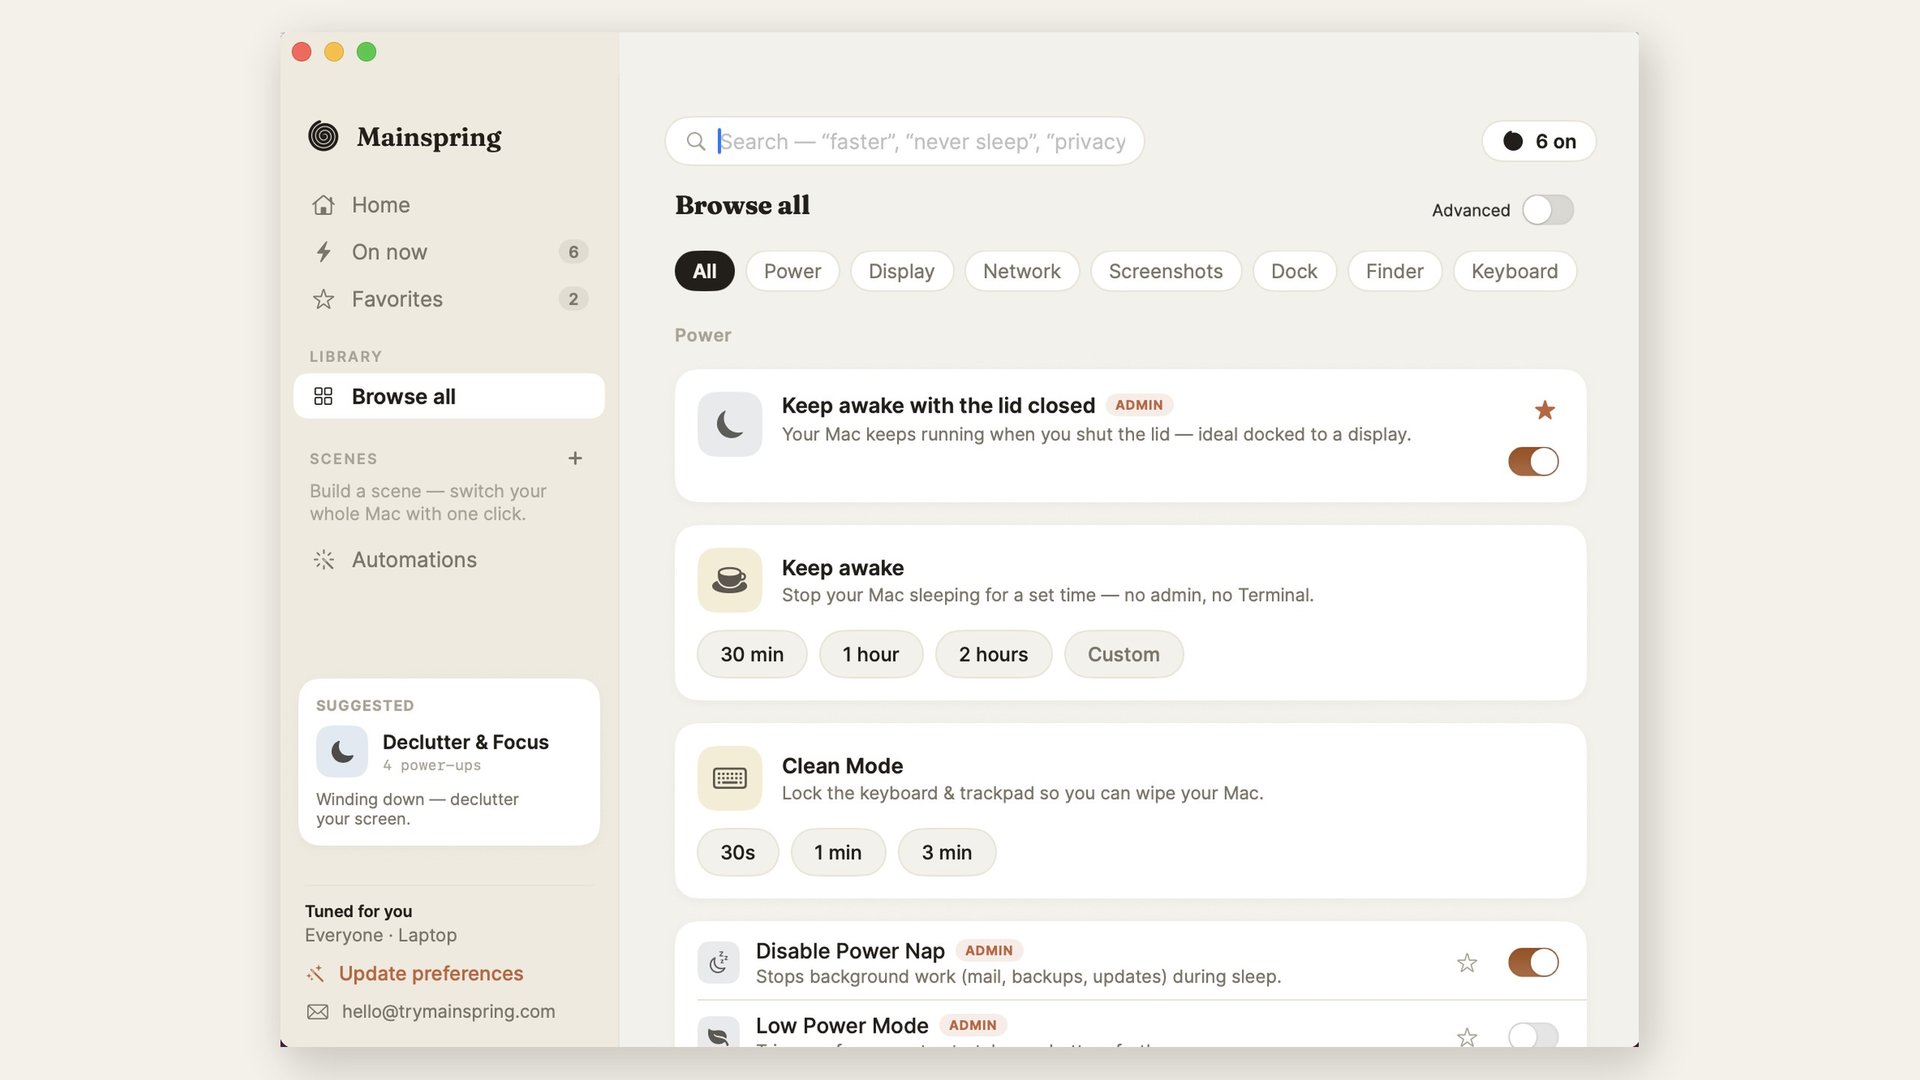The image size is (1920, 1080).
Task: Turn off Disable Power Nap switch
Action: pos(1533,962)
